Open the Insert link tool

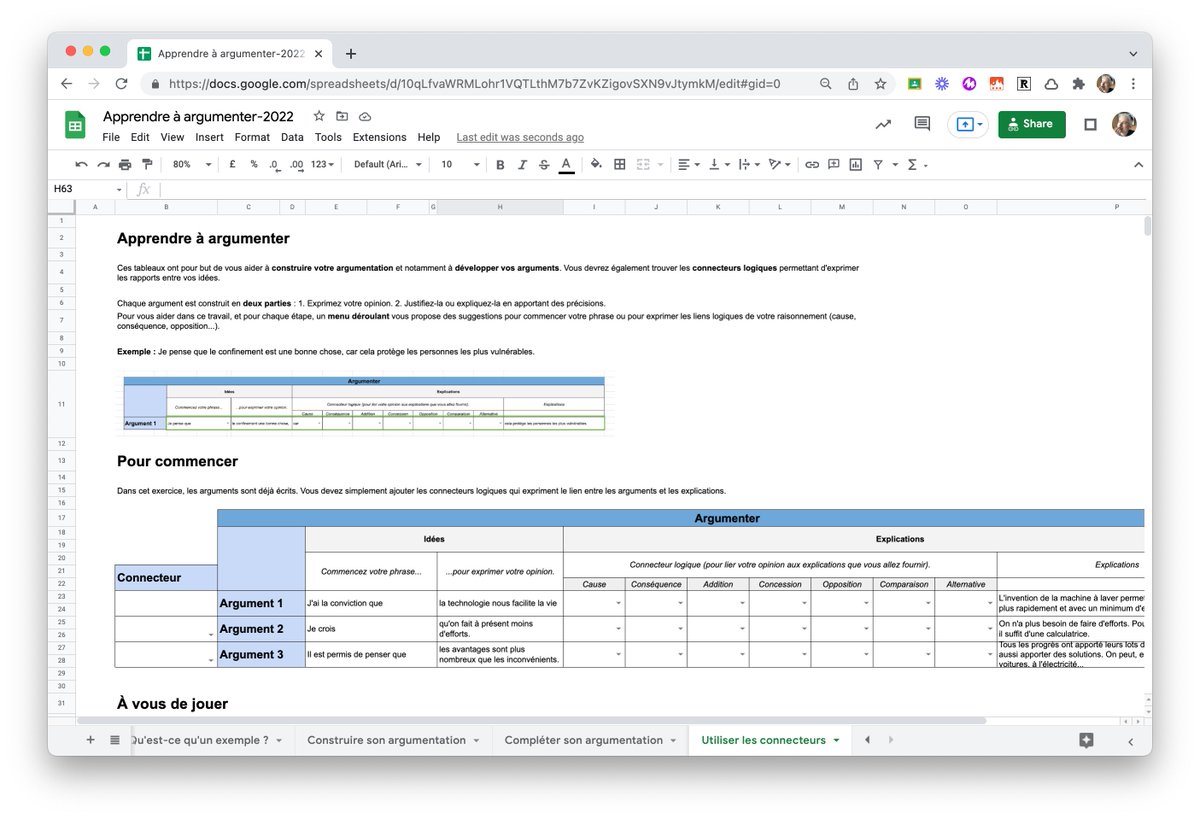[x=812, y=164]
